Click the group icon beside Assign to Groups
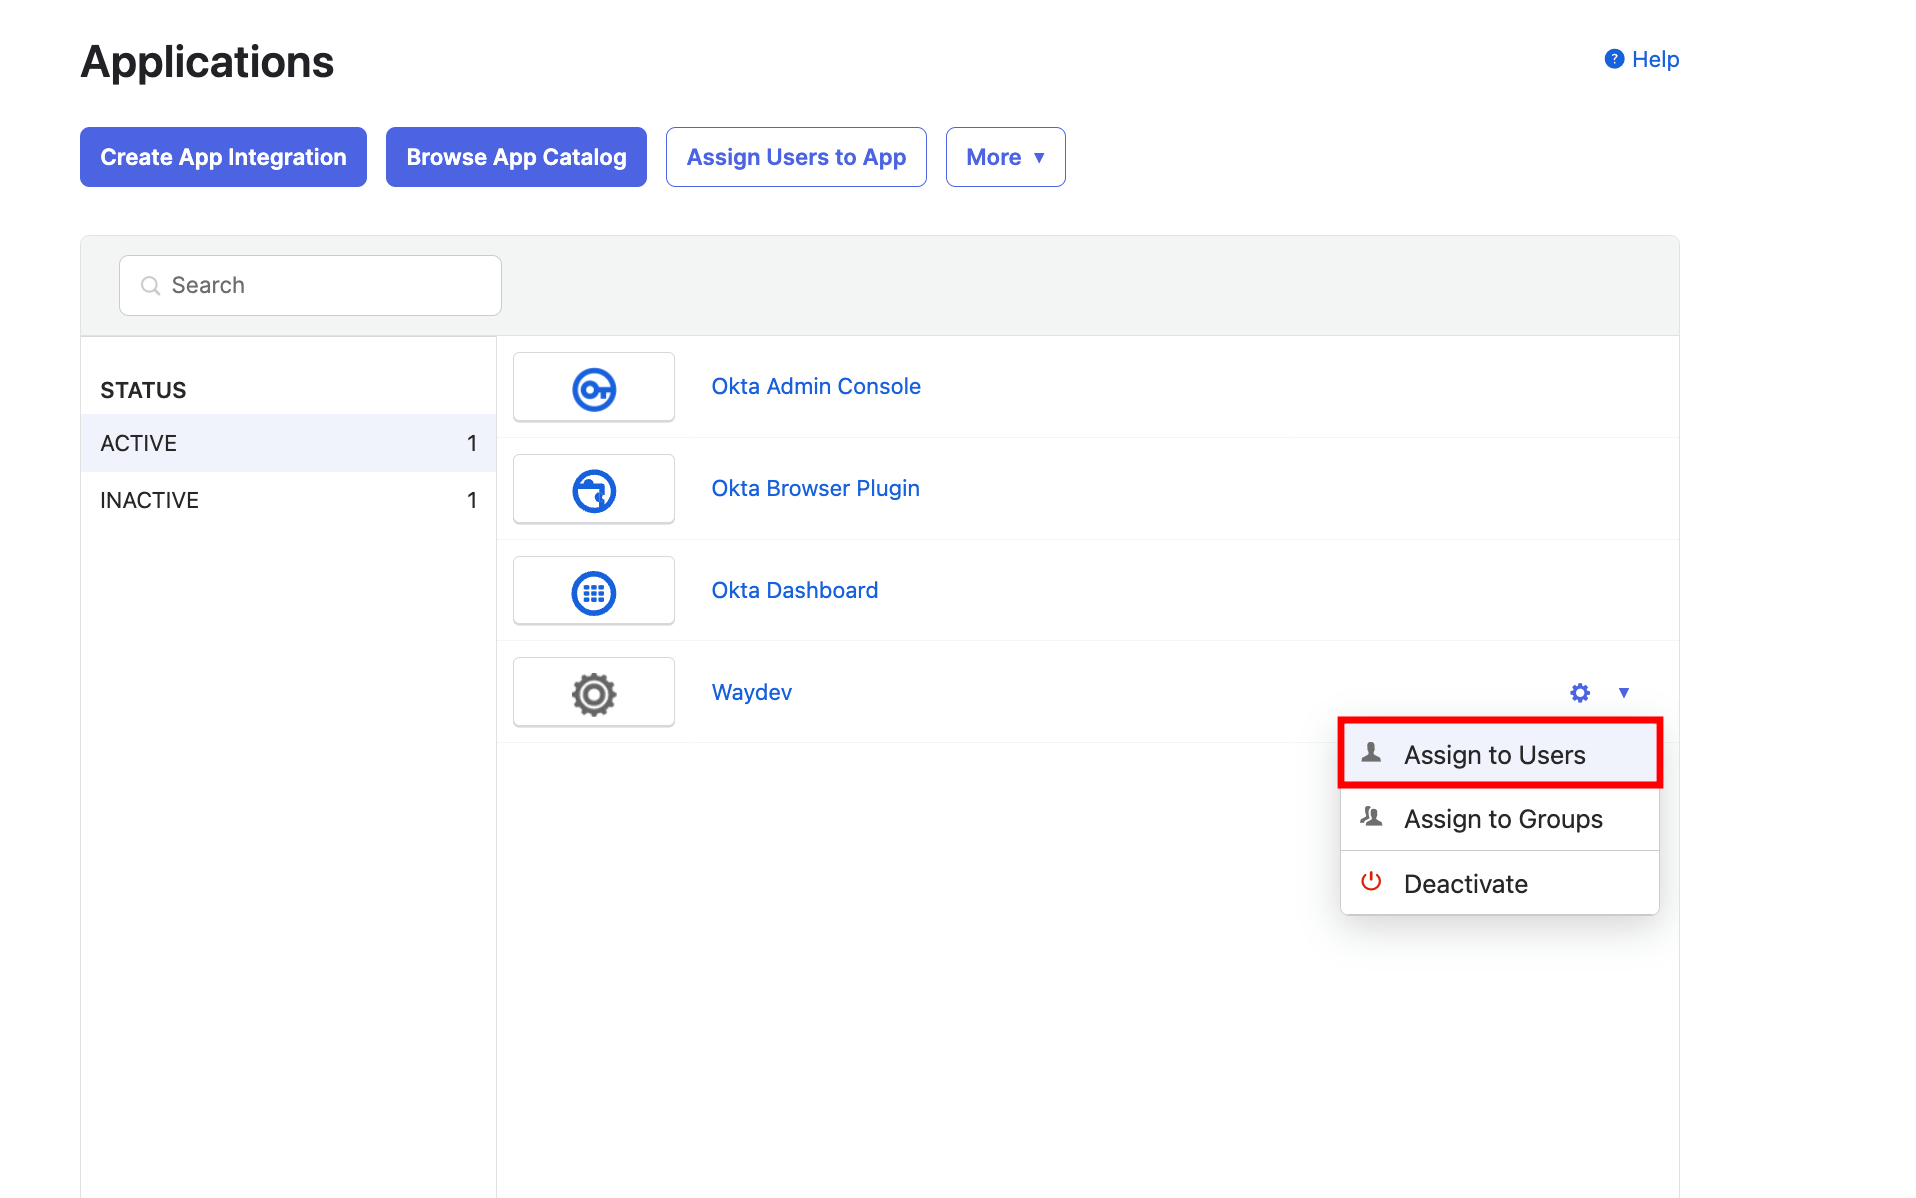This screenshot has width=1916, height=1198. (x=1371, y=817)
